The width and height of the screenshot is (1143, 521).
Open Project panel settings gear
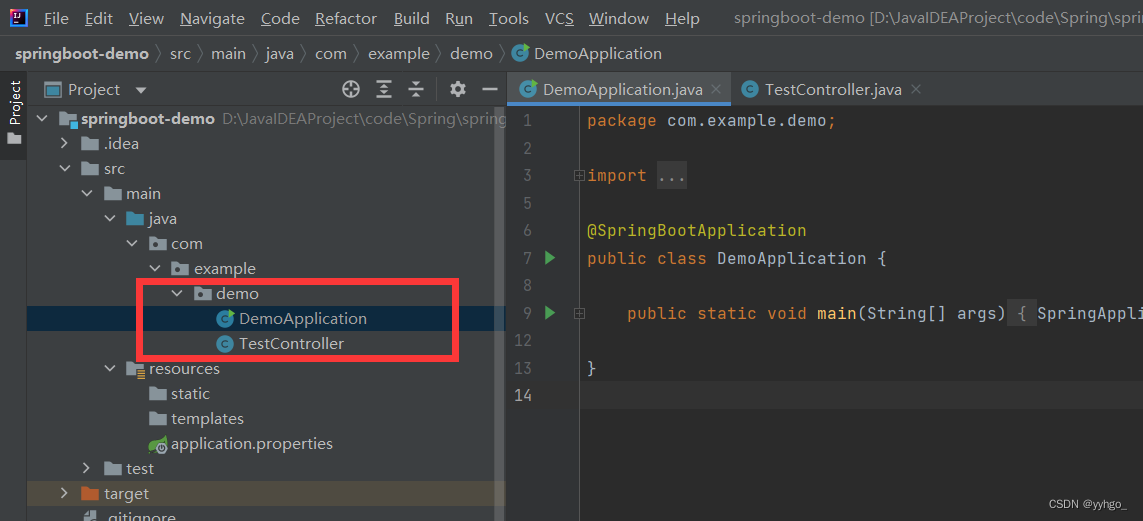click(x=458, y=90)
